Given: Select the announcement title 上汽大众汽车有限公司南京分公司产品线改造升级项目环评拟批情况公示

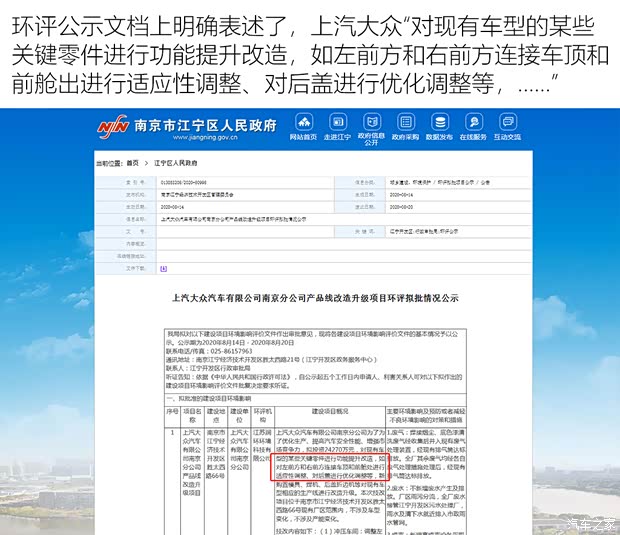Looking at the screenshot, I should (315, 298).
